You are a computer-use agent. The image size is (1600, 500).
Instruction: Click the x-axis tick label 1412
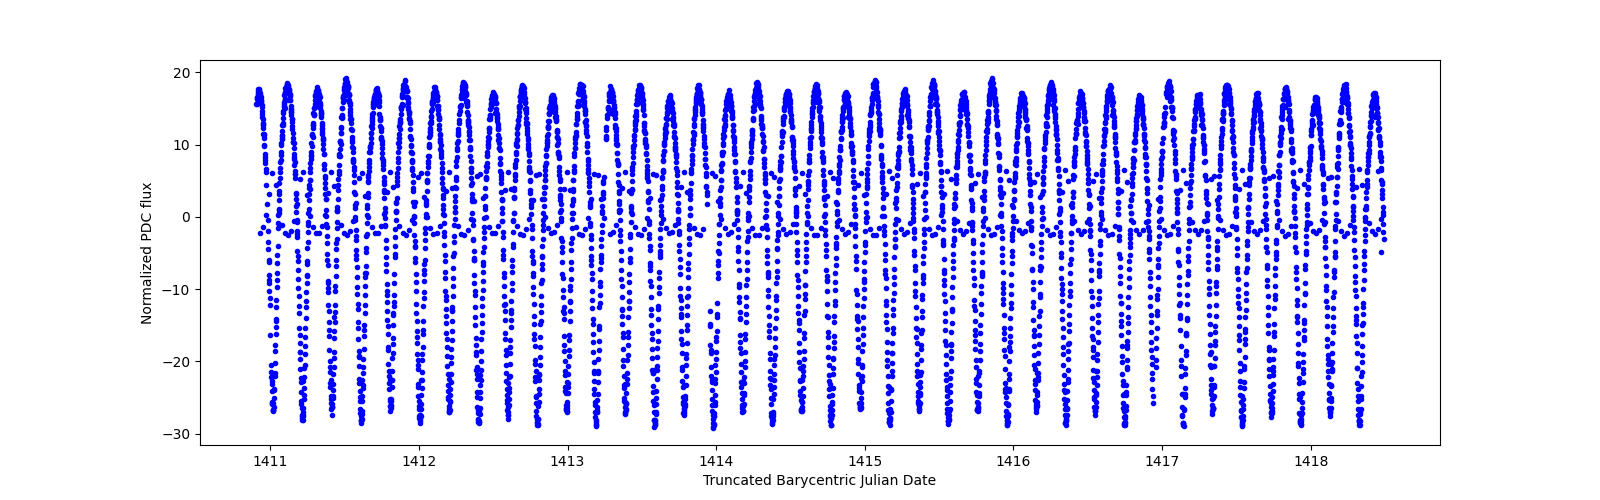[419, 461]
